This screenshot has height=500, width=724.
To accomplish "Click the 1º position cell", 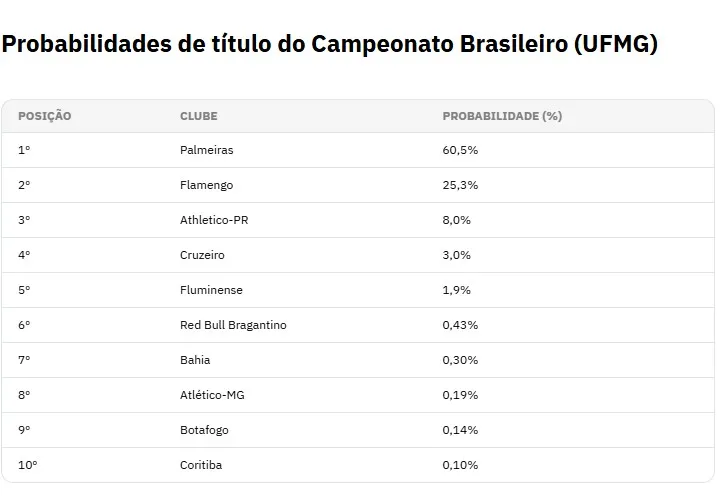I will point(24,150).
